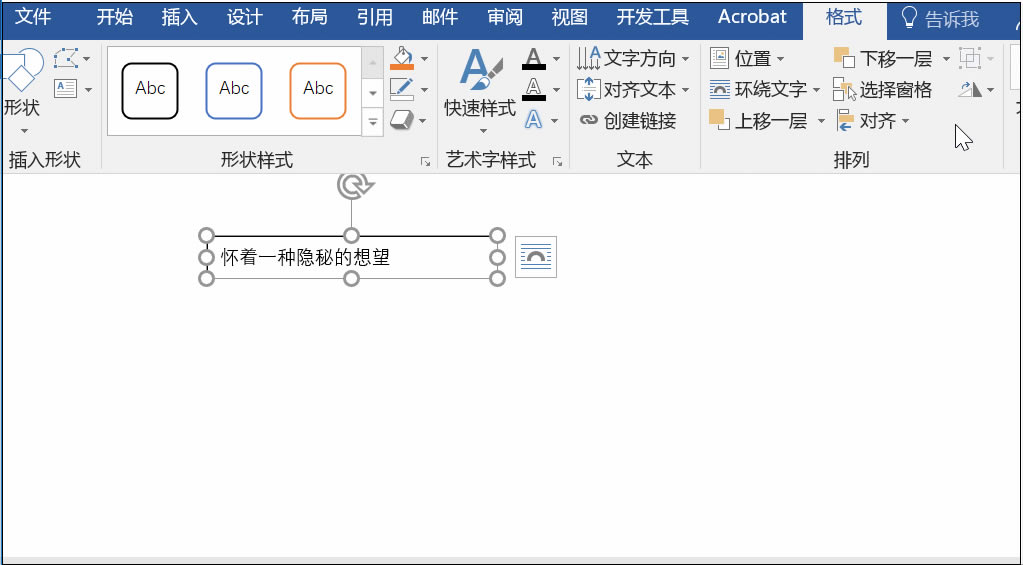Expand the shape styles gallery more arrow
The height and width of the screenshot is (565, 1023).
click(372, 121)
